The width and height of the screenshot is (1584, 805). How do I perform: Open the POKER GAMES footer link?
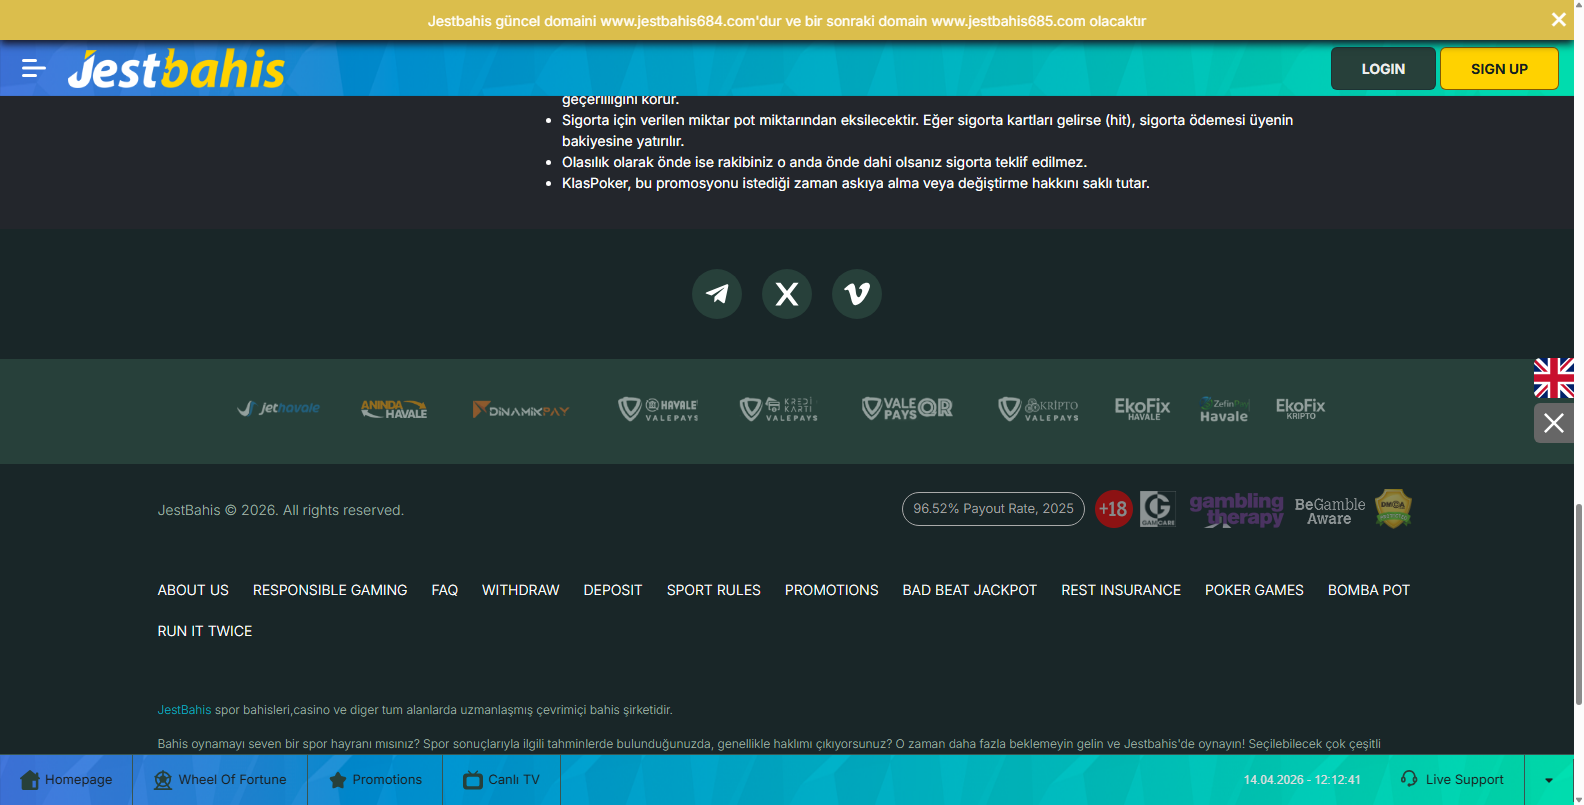(1254, 590)
